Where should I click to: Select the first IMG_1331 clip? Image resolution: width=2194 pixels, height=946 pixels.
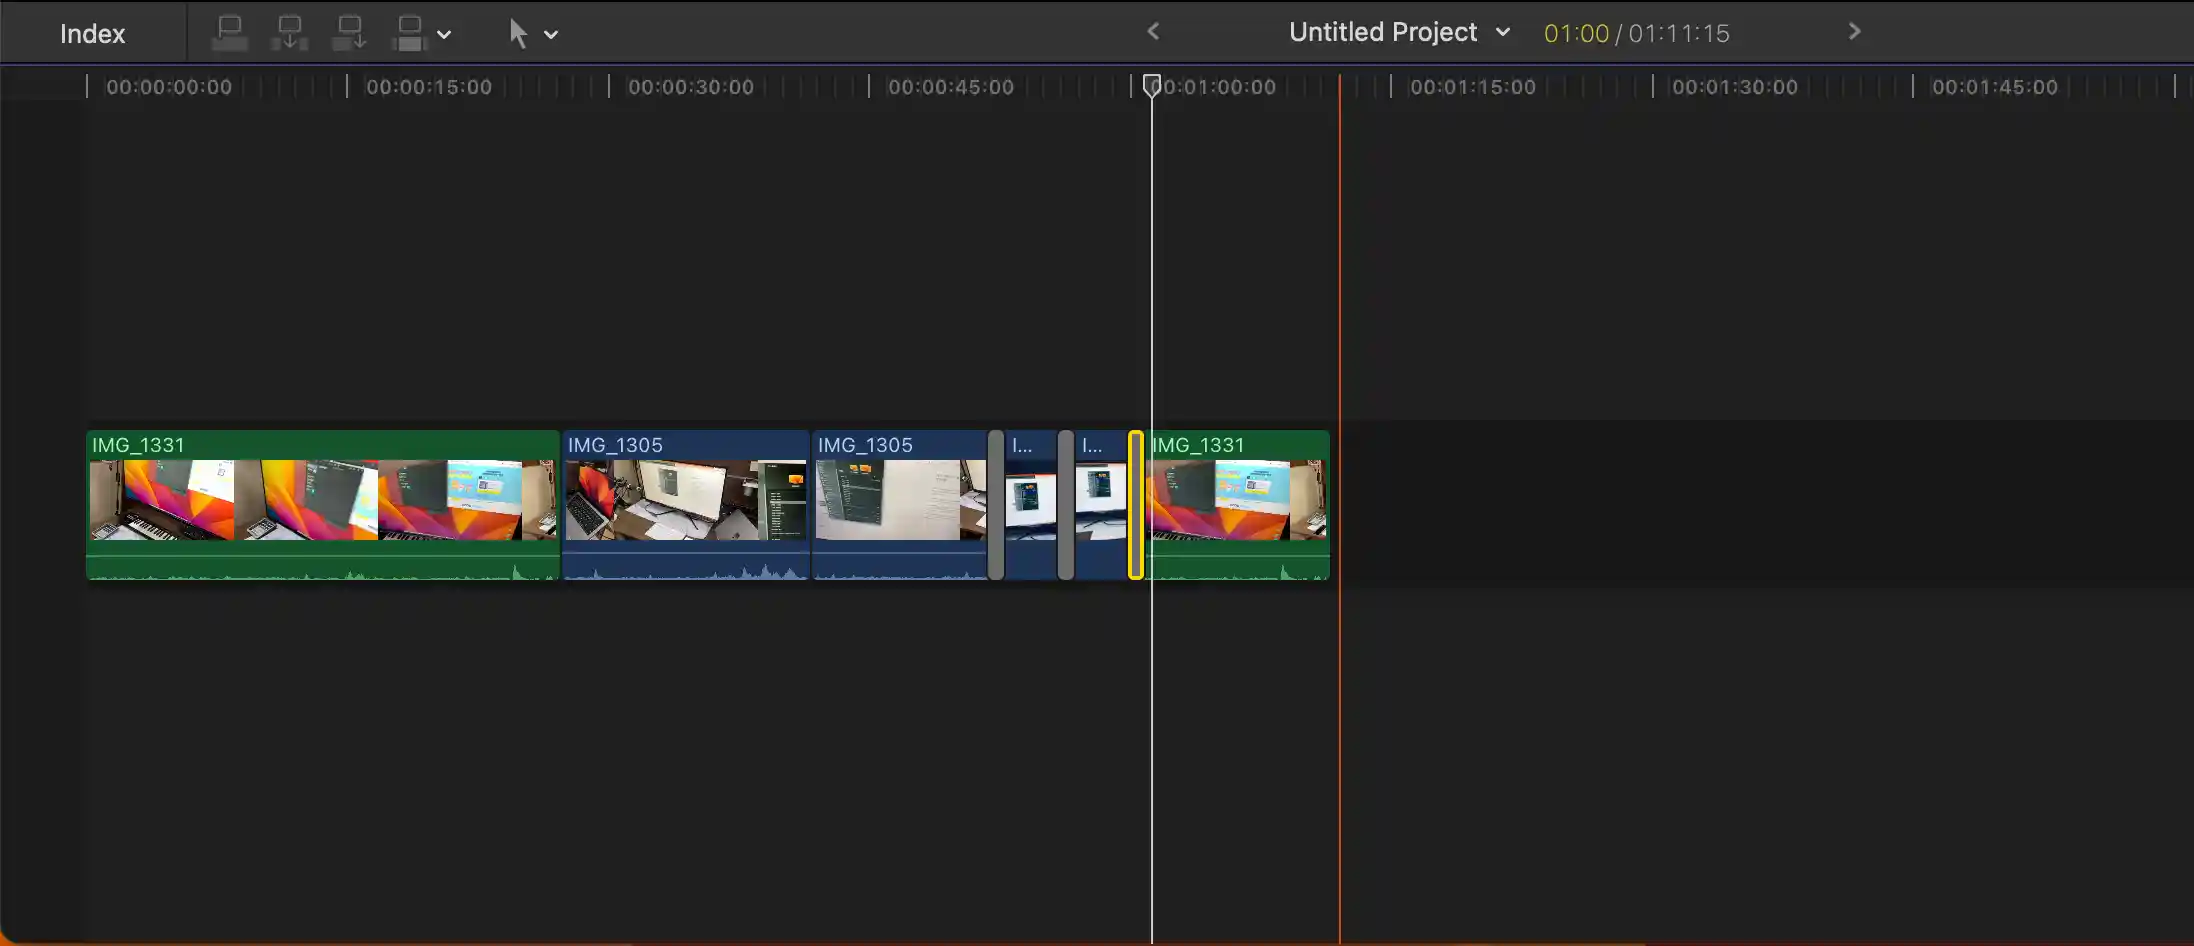[322, 504]
